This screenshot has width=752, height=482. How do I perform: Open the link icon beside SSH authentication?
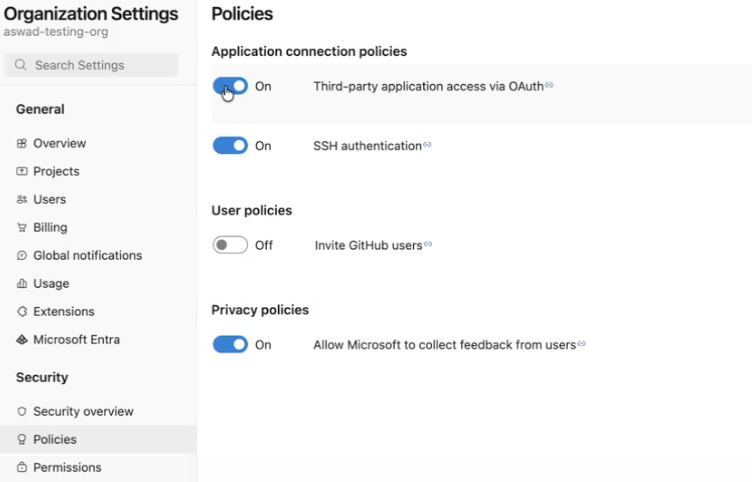(427, 144)
